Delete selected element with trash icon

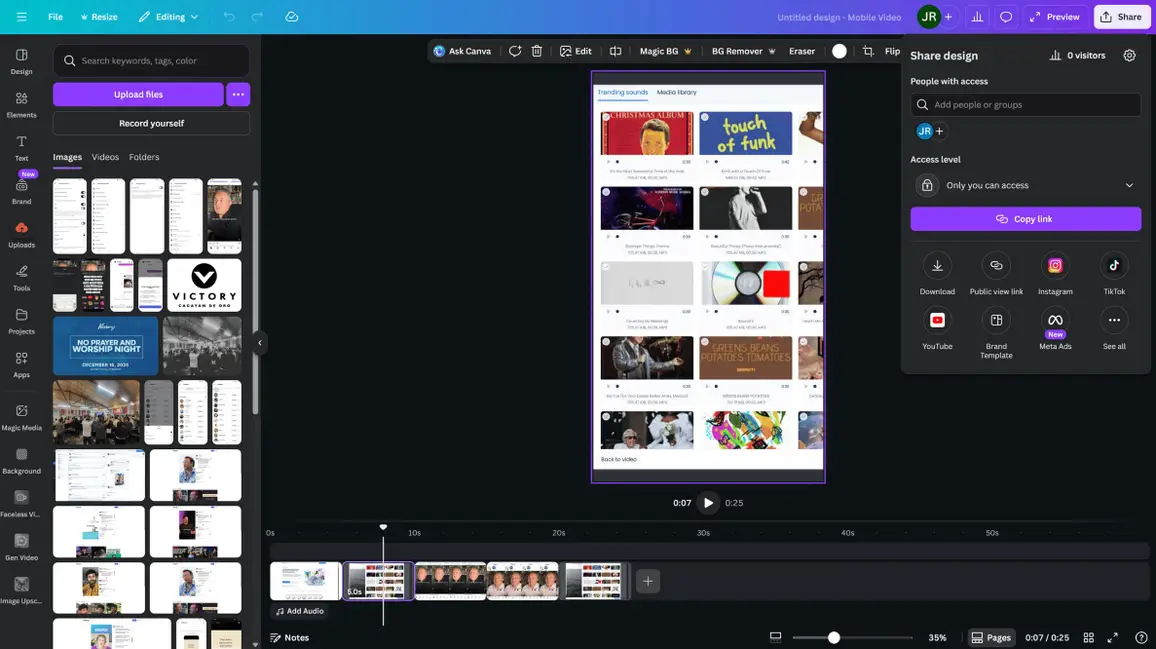[537, 51]
